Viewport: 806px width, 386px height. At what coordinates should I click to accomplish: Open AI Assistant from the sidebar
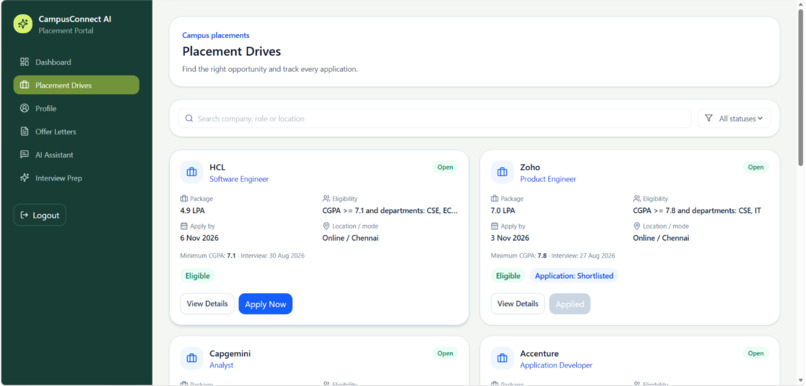click(x=76, y=155)
